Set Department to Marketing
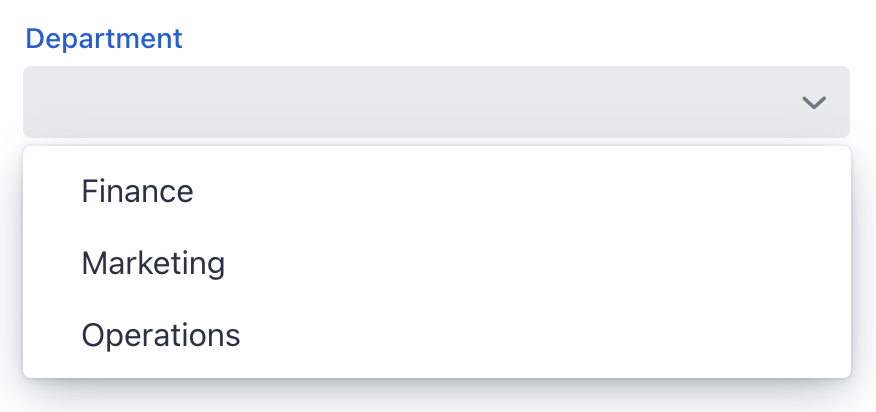The image size is (876, 412). point(153,263)
